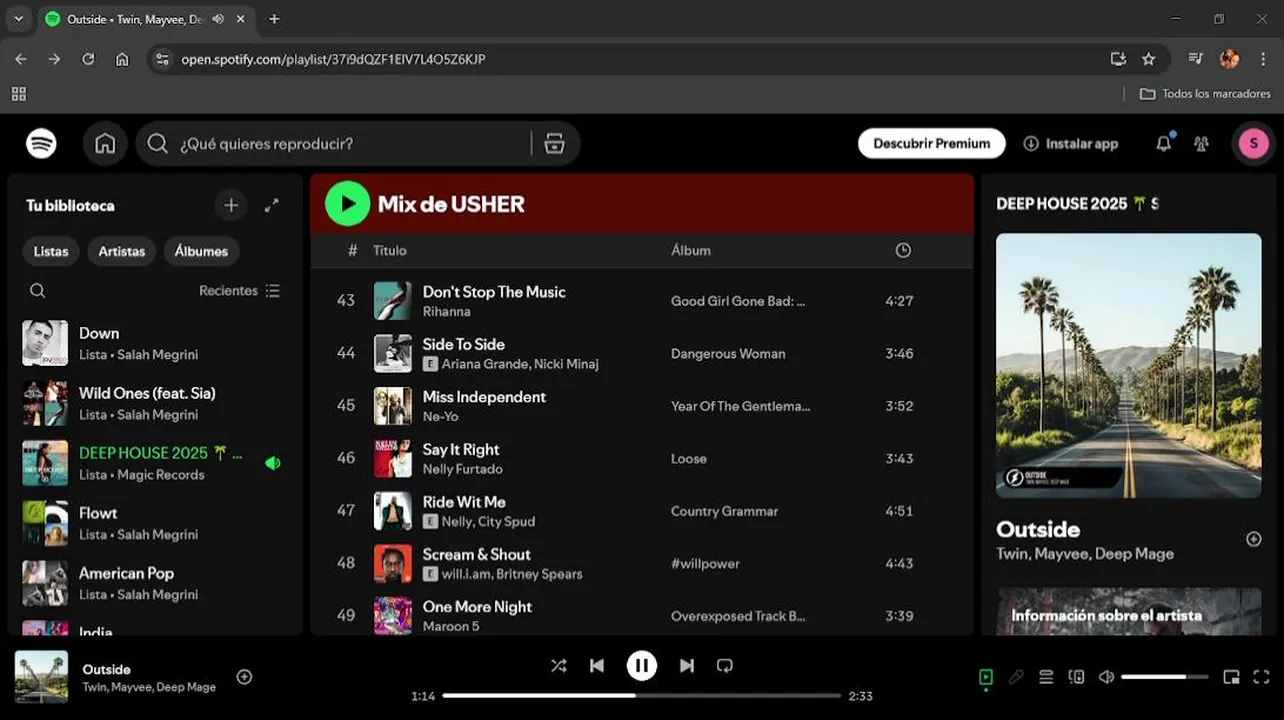The image size is (1284, 720).
Task: Open the notifications bell
Action: point(1163,144)
